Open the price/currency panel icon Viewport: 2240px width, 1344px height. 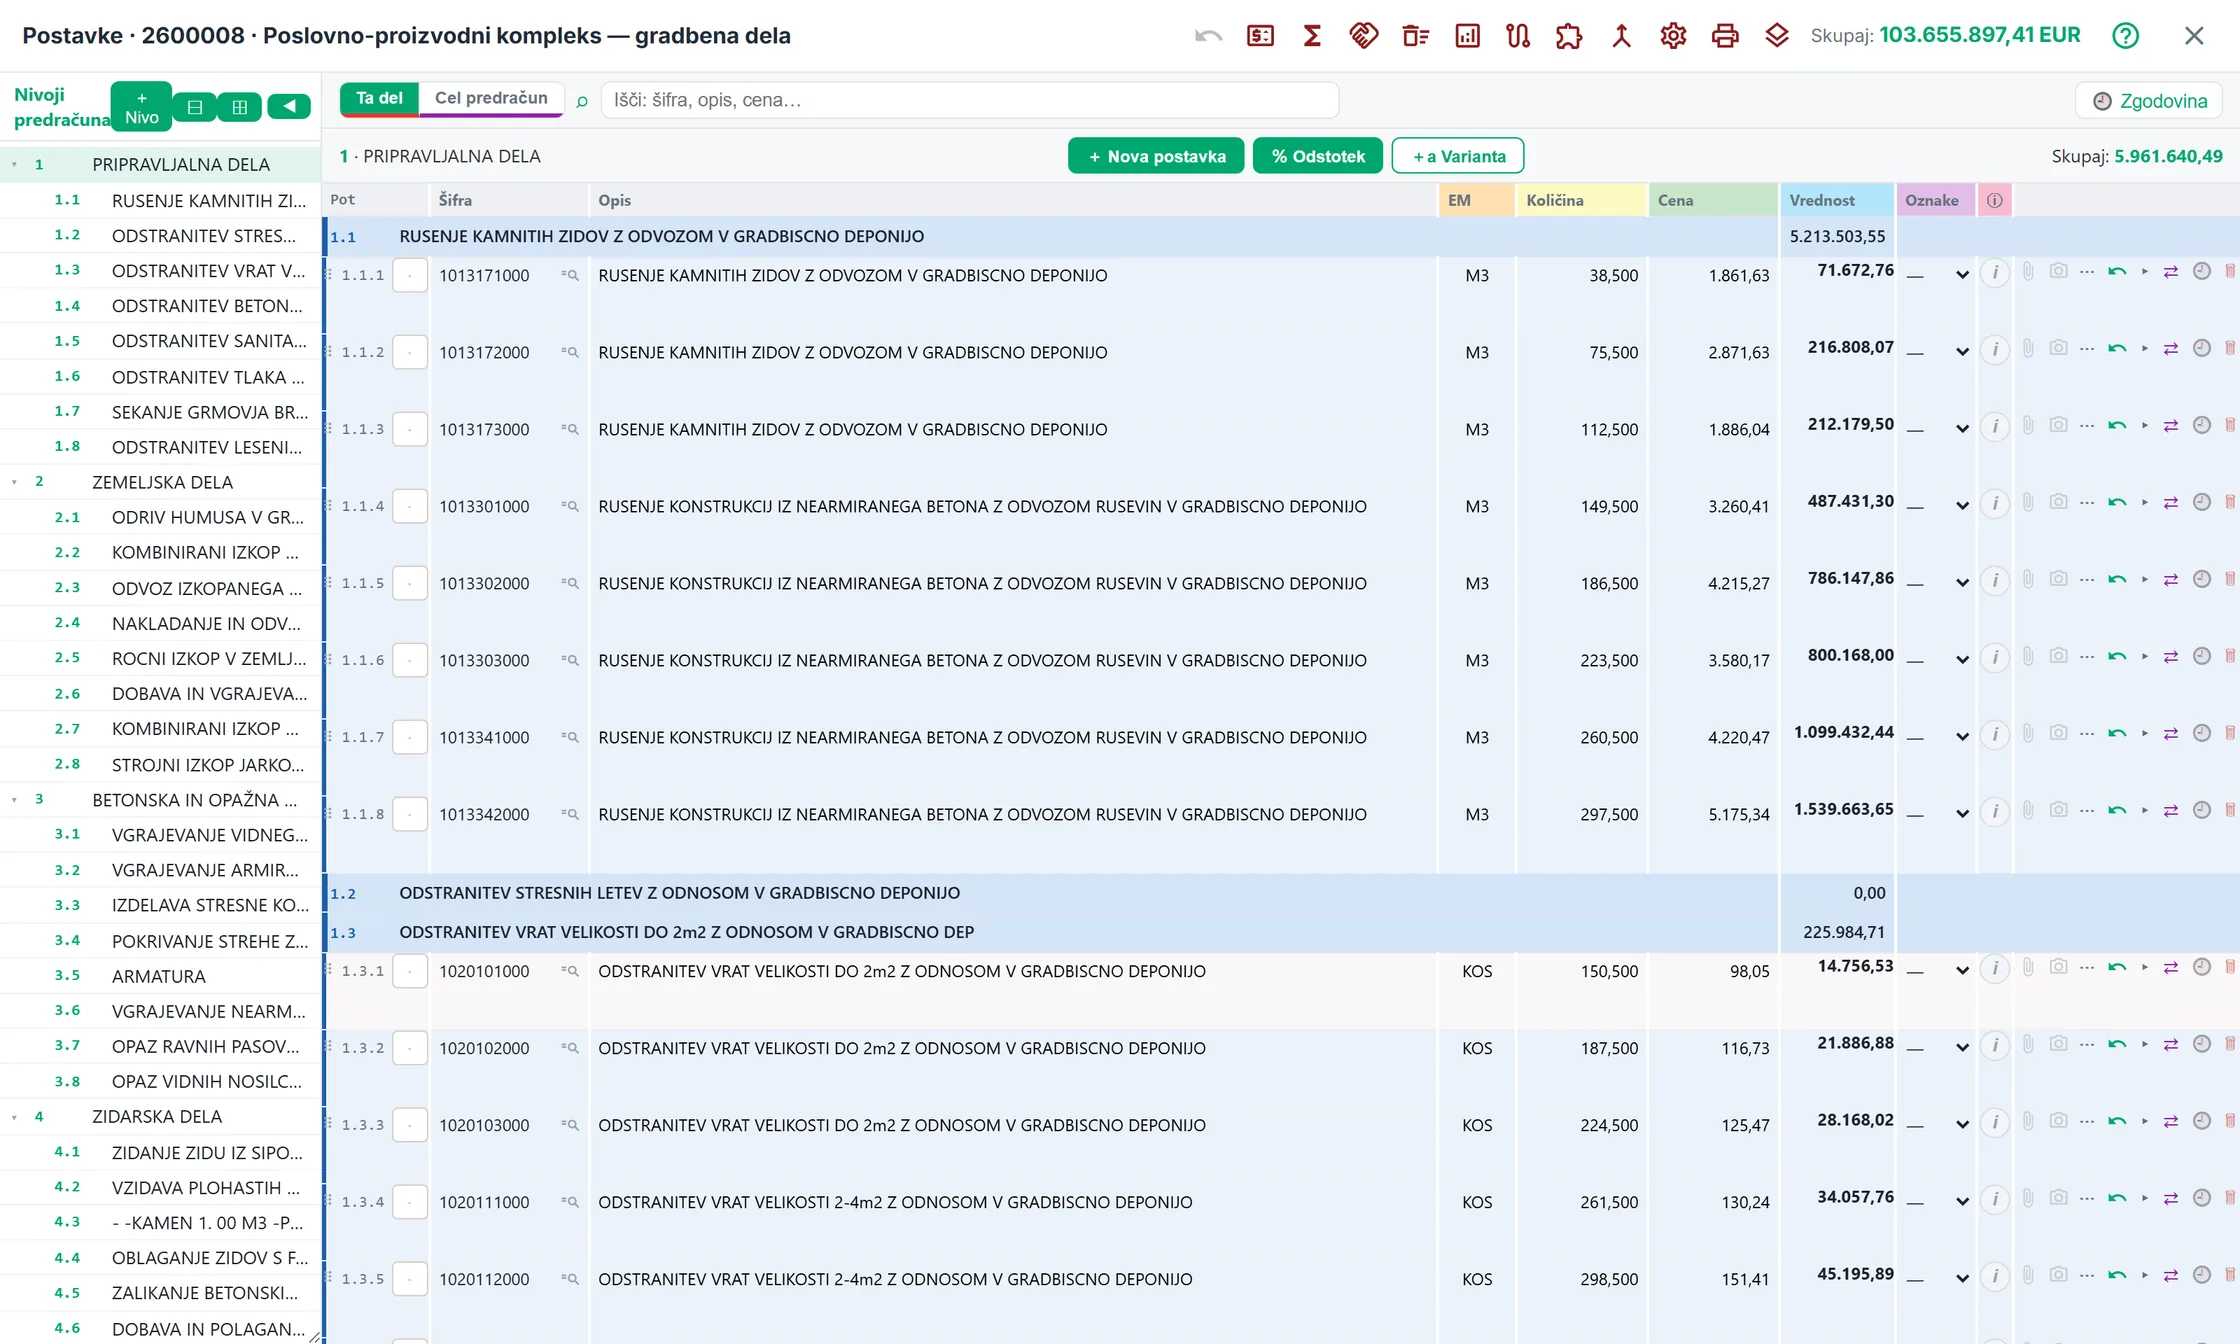pyautogui.click(x=1260, y=36)
